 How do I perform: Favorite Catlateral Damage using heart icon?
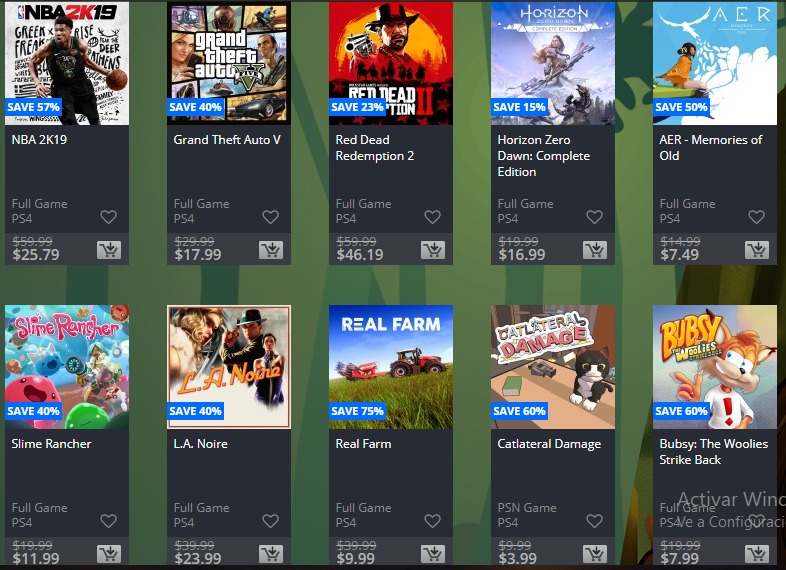pos(594,521)
